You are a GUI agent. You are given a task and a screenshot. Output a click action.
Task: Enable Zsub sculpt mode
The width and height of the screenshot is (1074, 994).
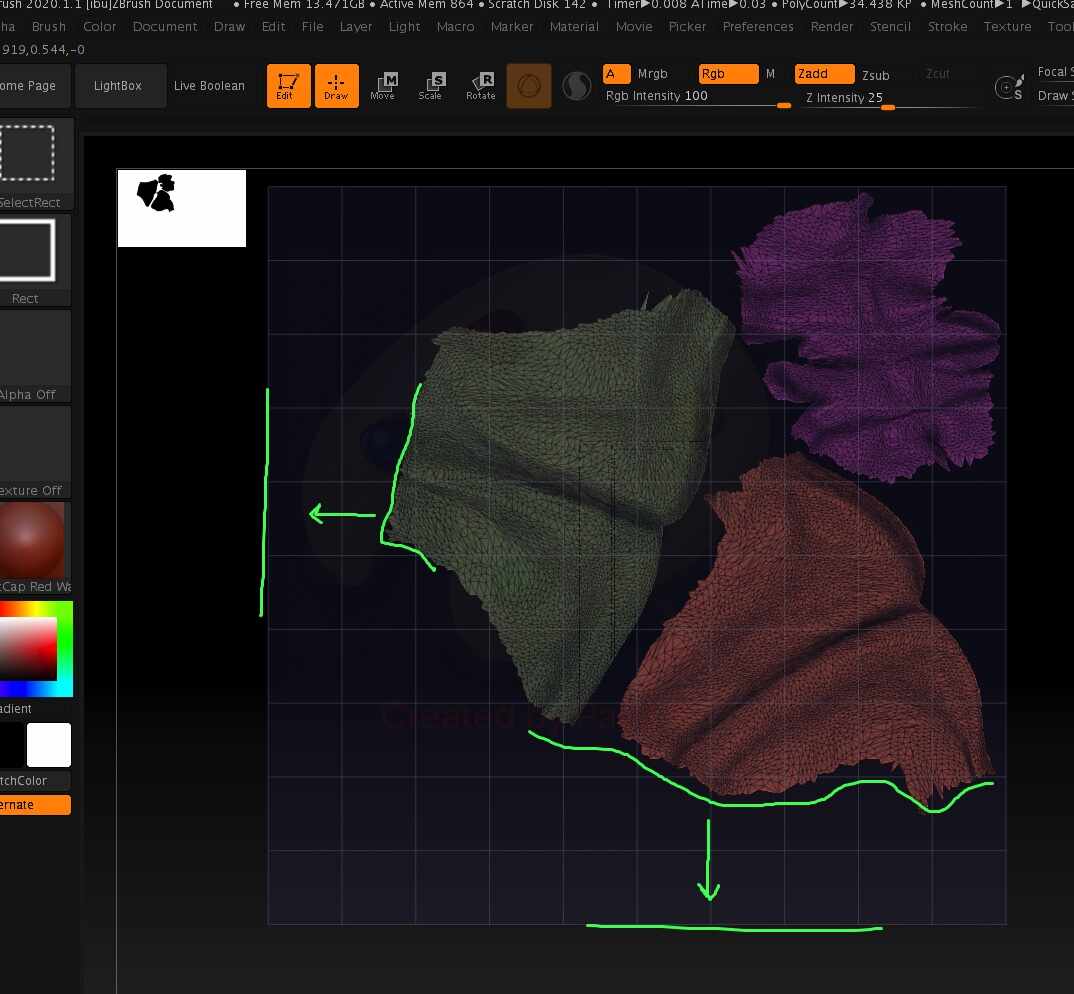[x=875, y=75]
